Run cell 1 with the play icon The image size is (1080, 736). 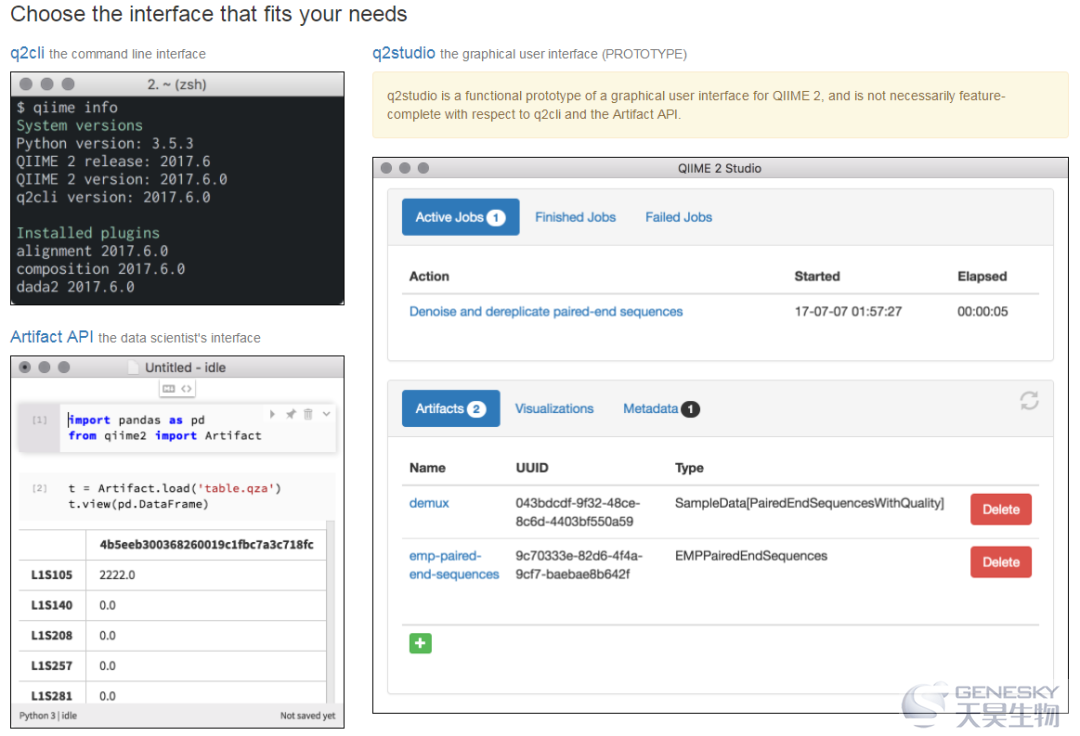click(x=272, y=414)
